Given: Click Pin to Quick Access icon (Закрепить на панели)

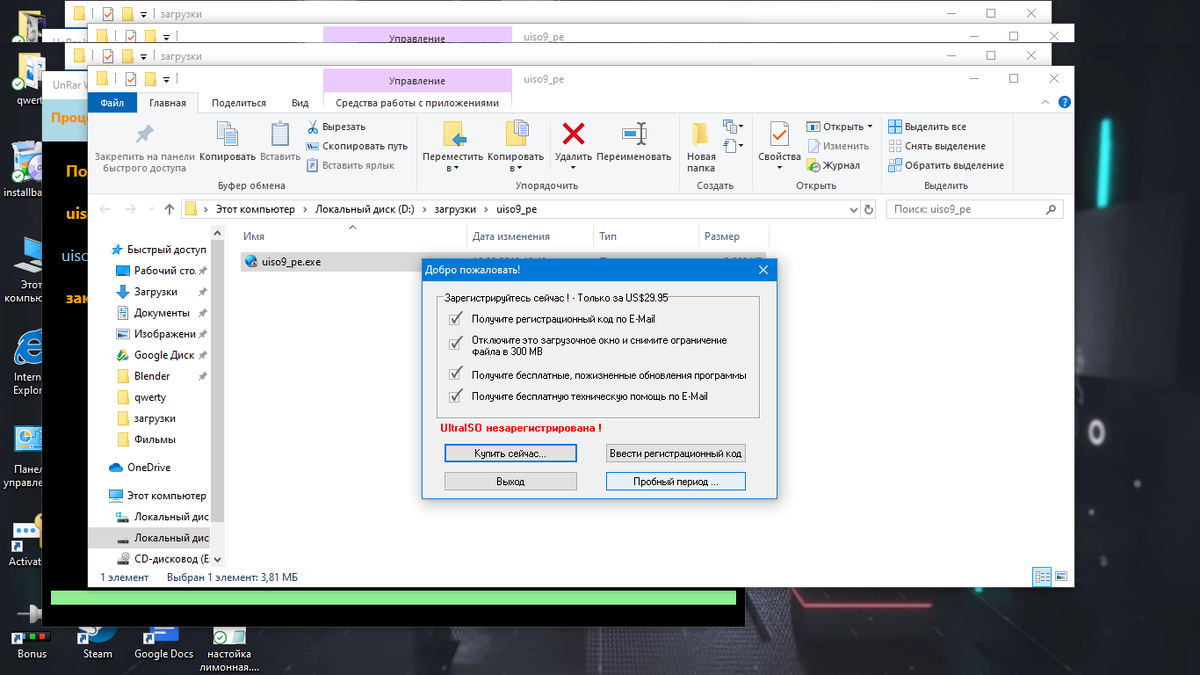Looking at the screenshot, I should [x=144, y=134].
